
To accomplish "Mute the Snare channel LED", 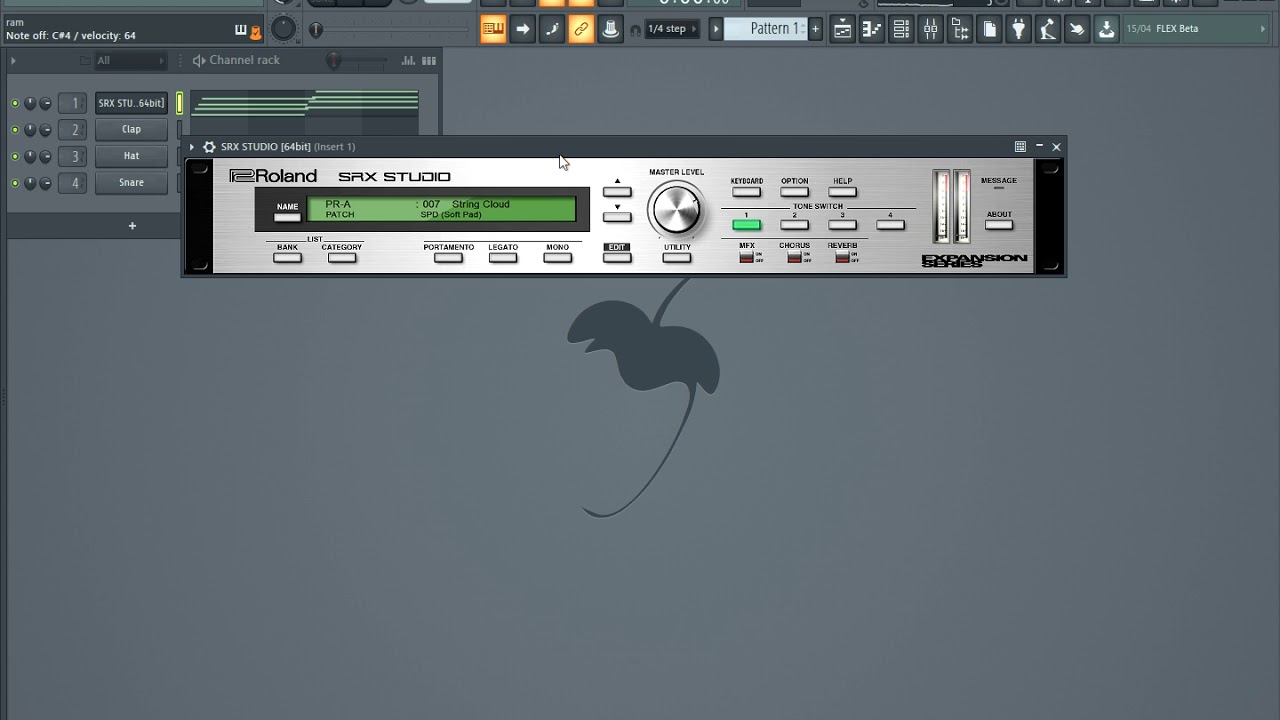I will point(15,183).
